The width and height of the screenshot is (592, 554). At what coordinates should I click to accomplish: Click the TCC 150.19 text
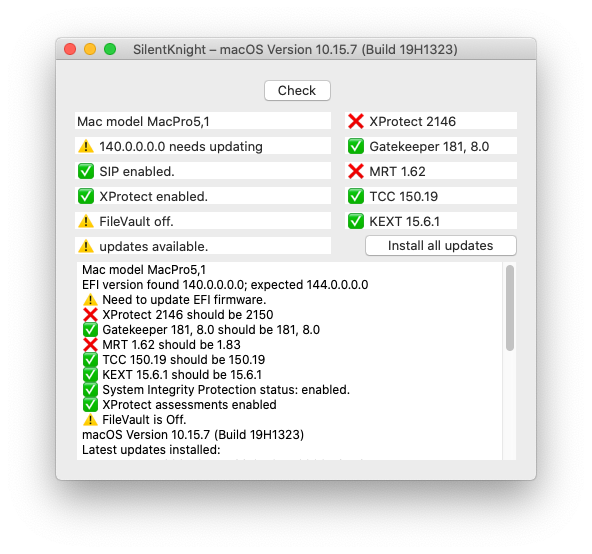pos(403,196)
